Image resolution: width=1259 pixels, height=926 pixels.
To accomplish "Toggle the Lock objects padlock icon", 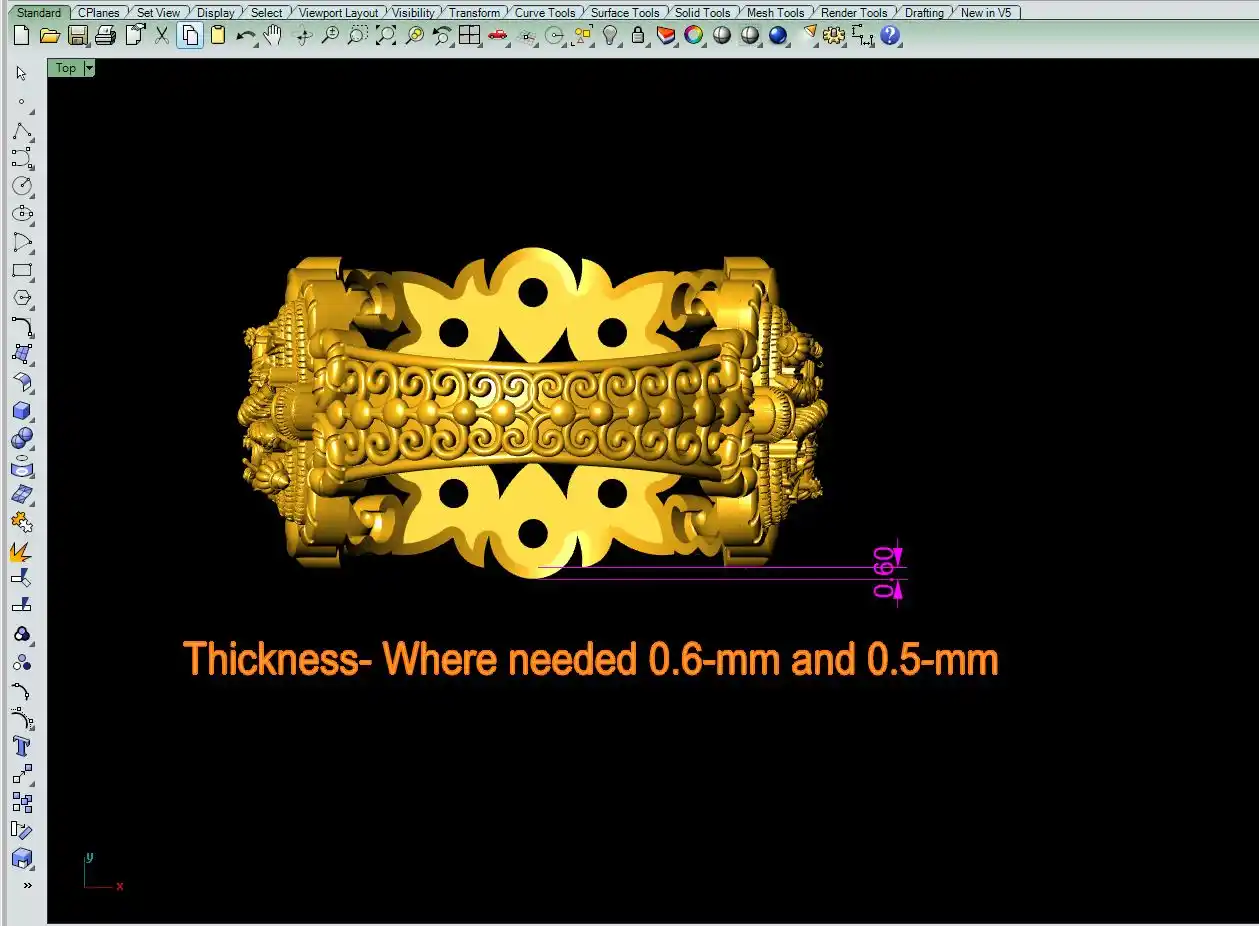I will (638, 36).
